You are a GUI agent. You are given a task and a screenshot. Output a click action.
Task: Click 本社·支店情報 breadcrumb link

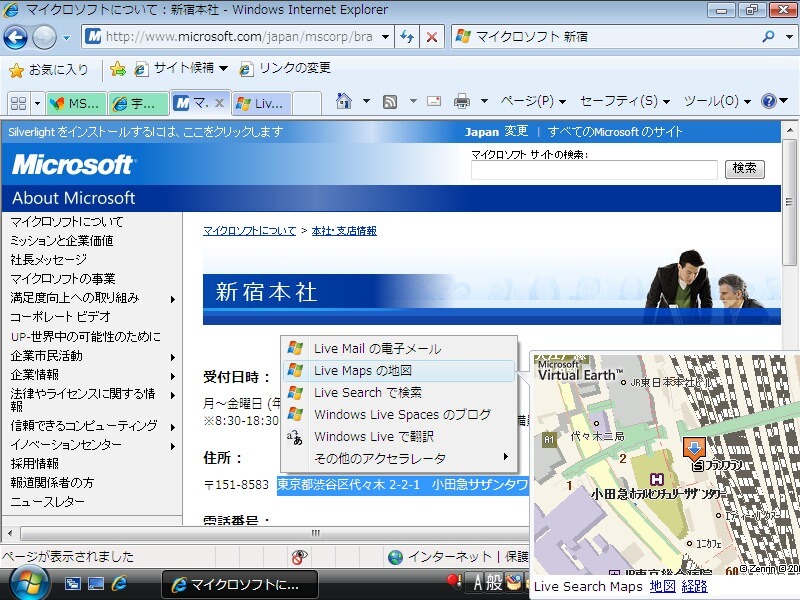point(344,231)
